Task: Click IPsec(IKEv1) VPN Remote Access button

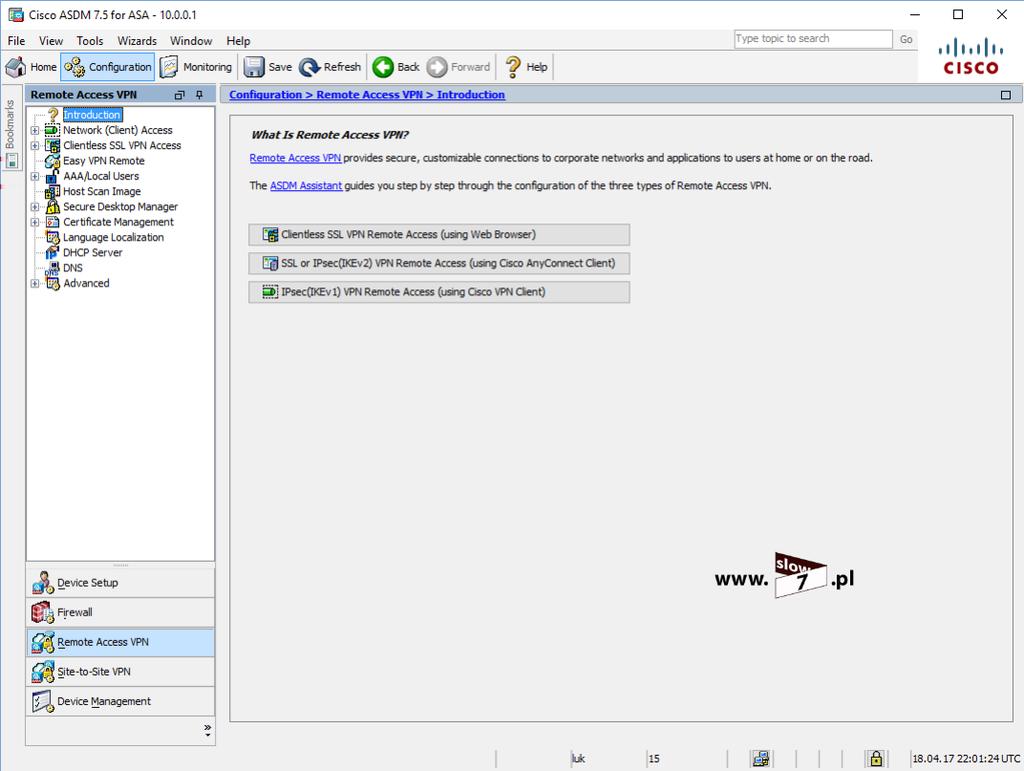Action: click(439, 292)
